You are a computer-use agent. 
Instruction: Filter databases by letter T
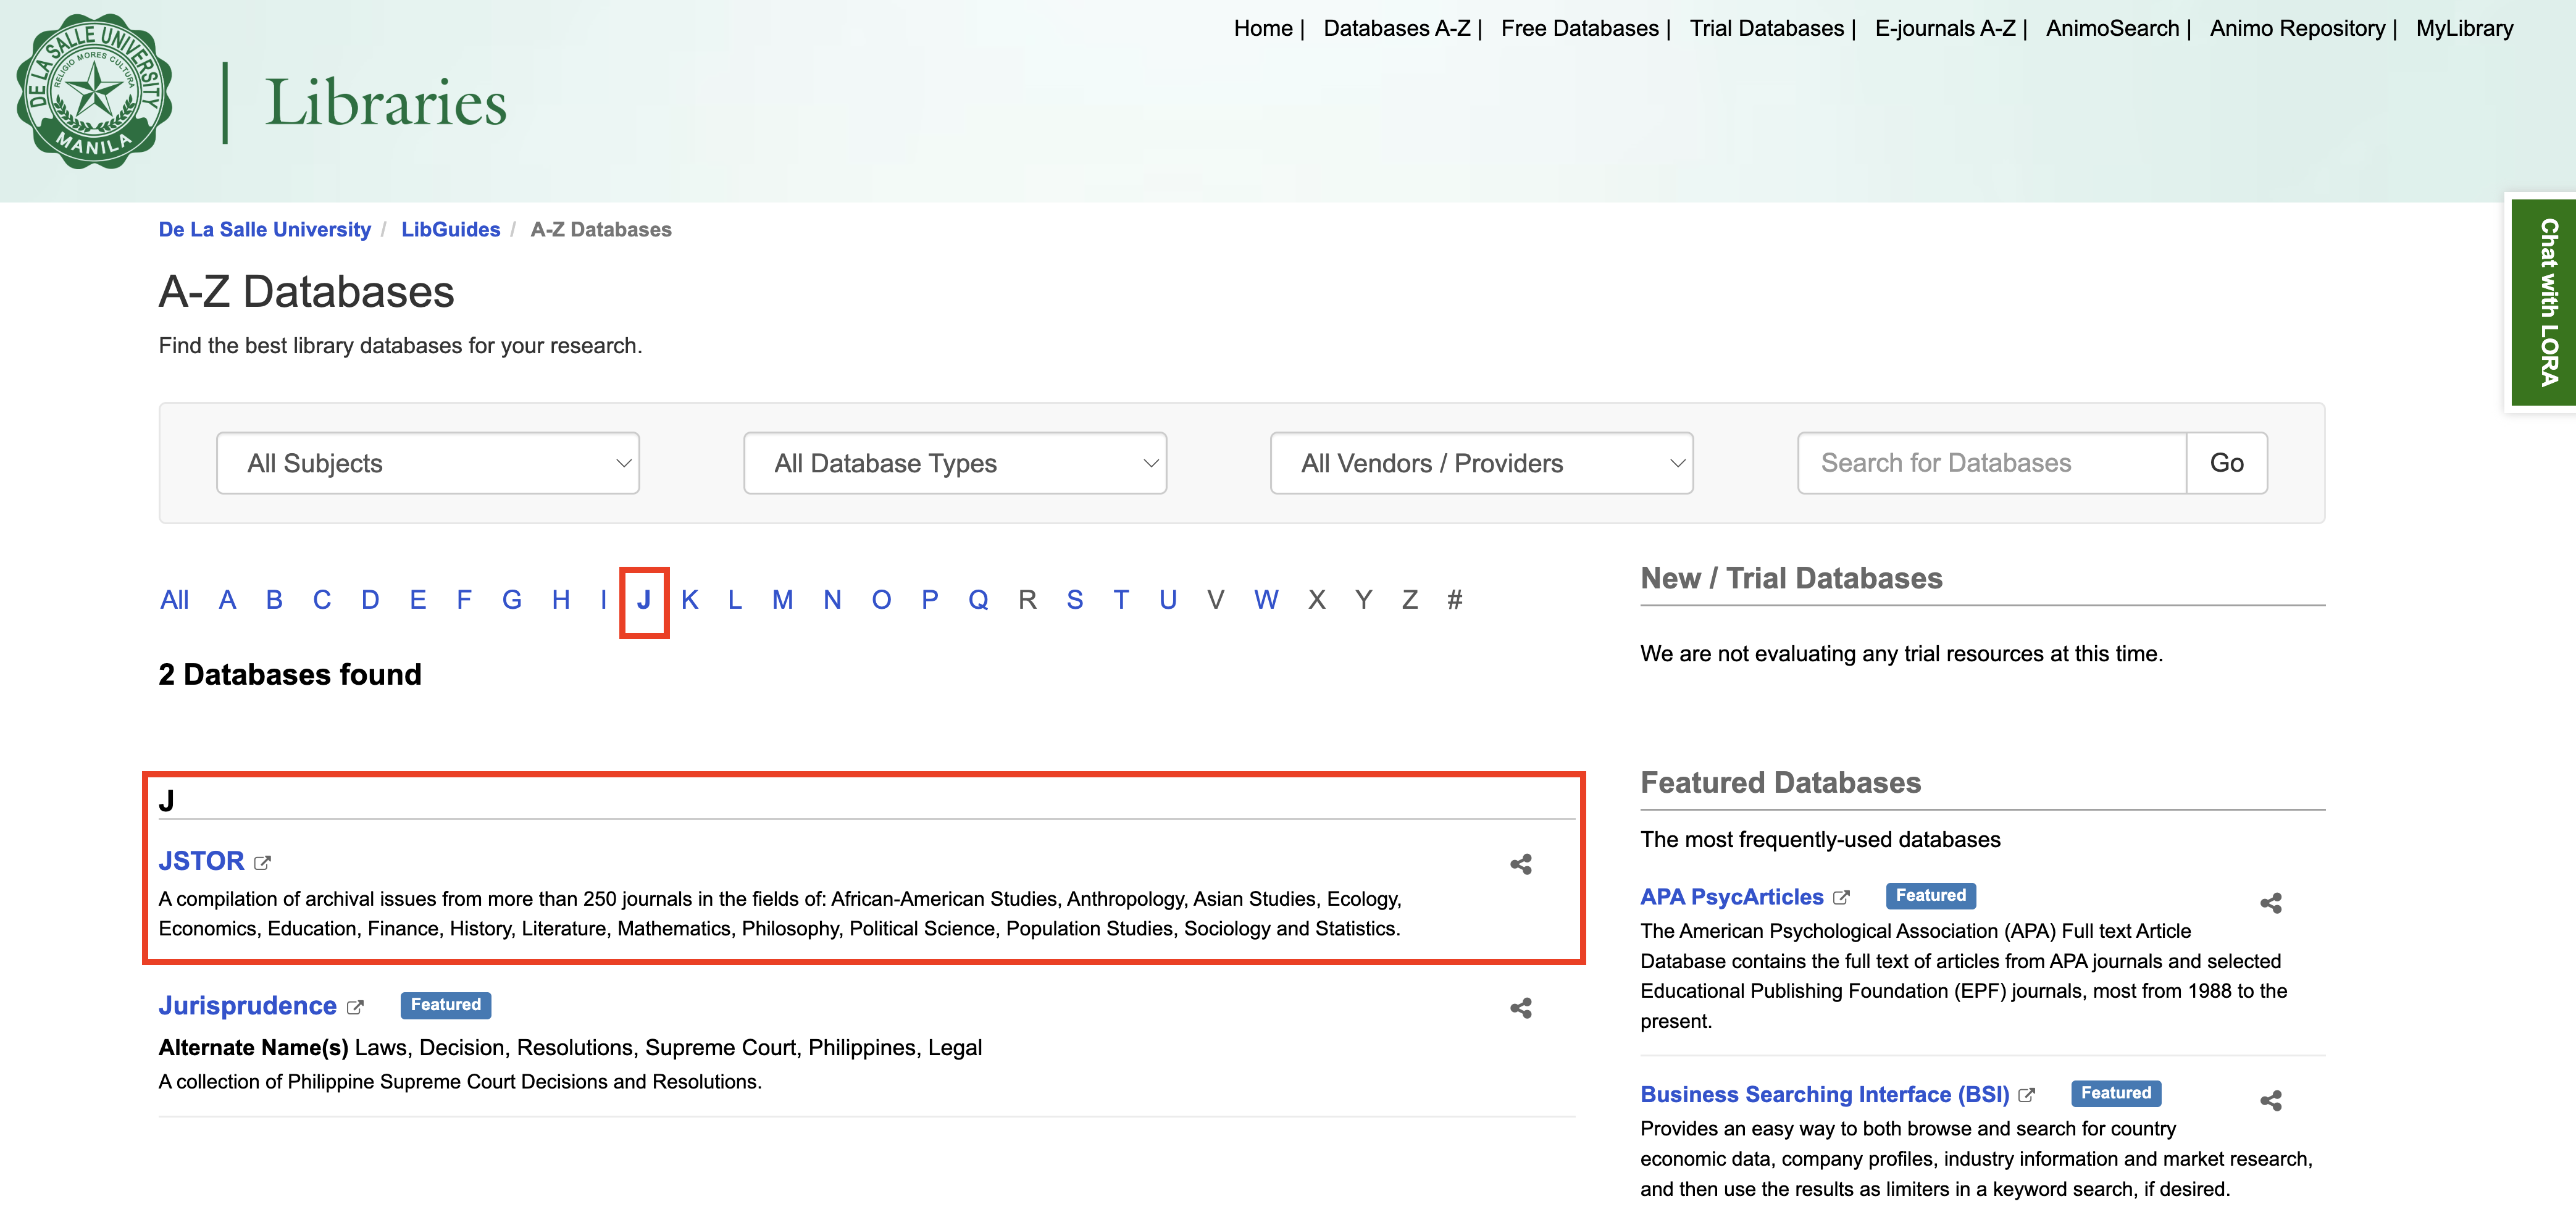click(1121, 600)
